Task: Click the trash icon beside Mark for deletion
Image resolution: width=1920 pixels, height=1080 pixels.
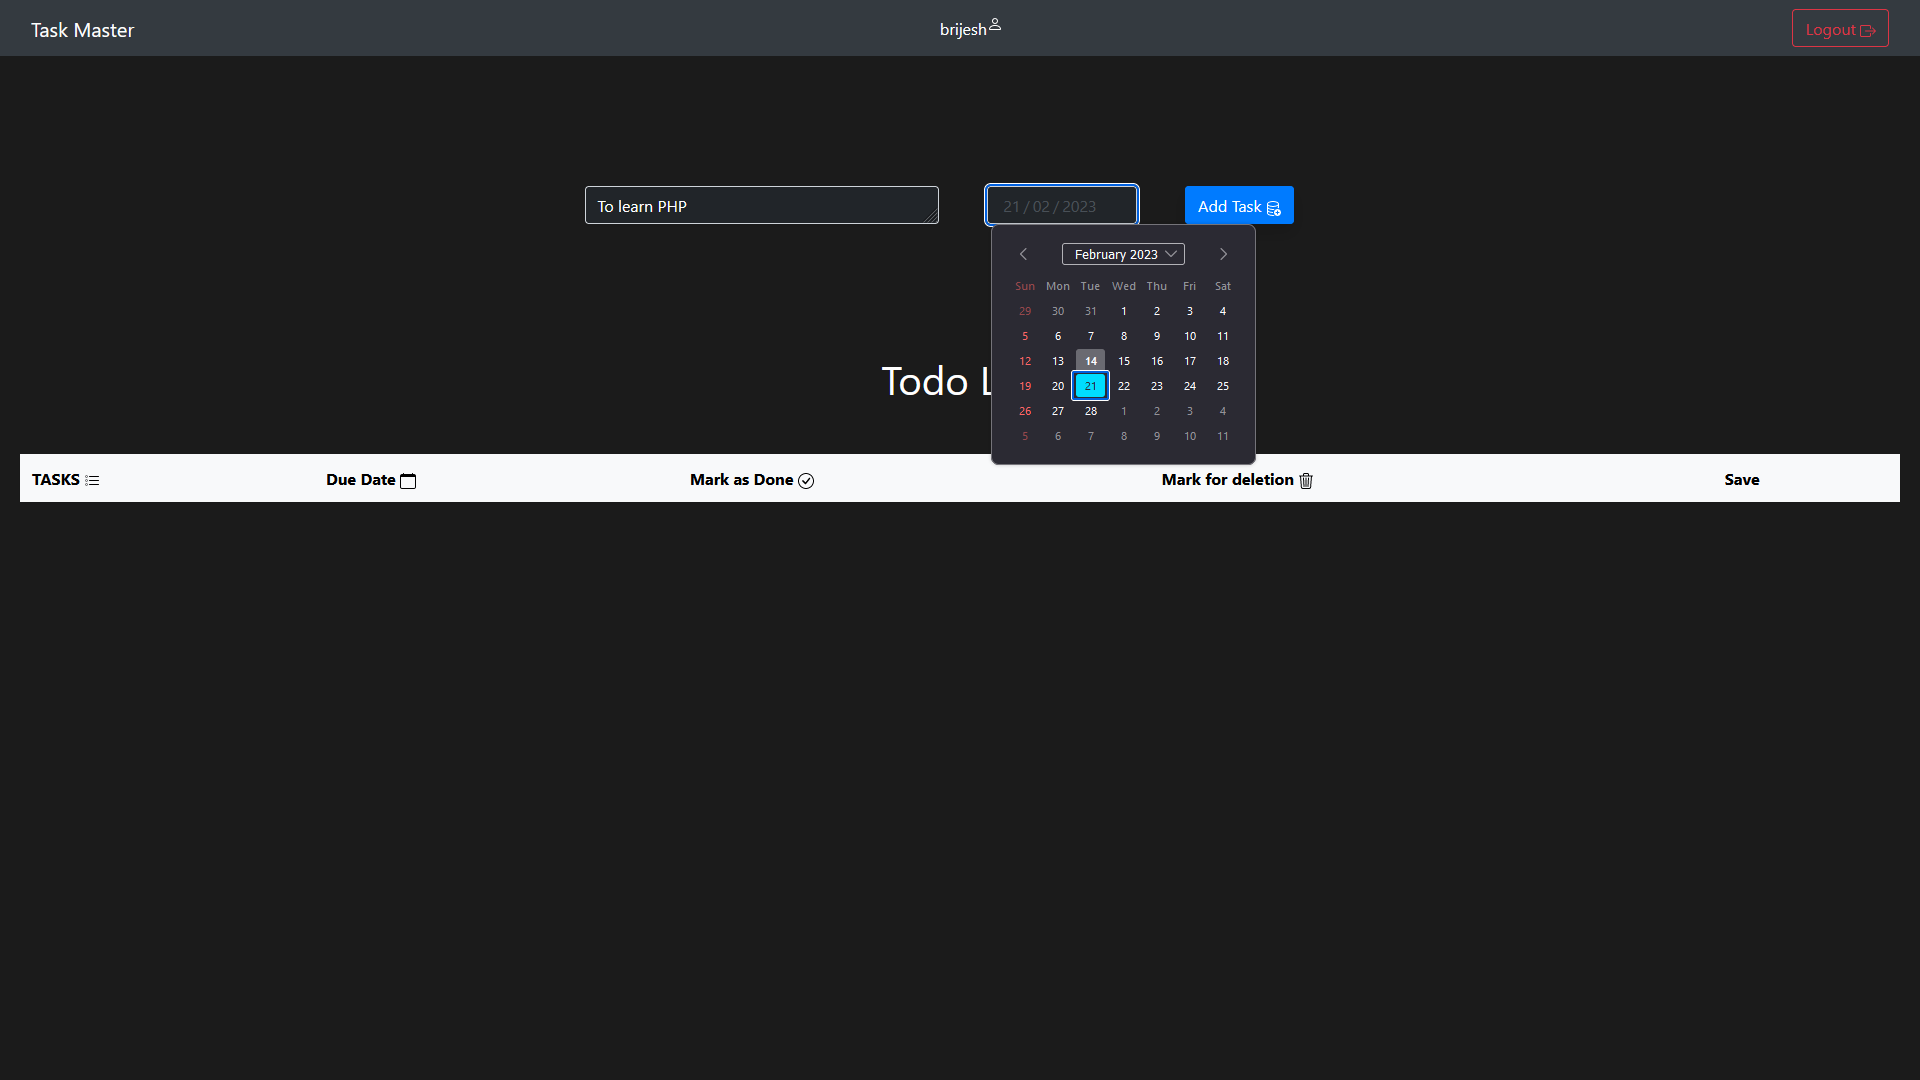Action: coord(1306,481)
